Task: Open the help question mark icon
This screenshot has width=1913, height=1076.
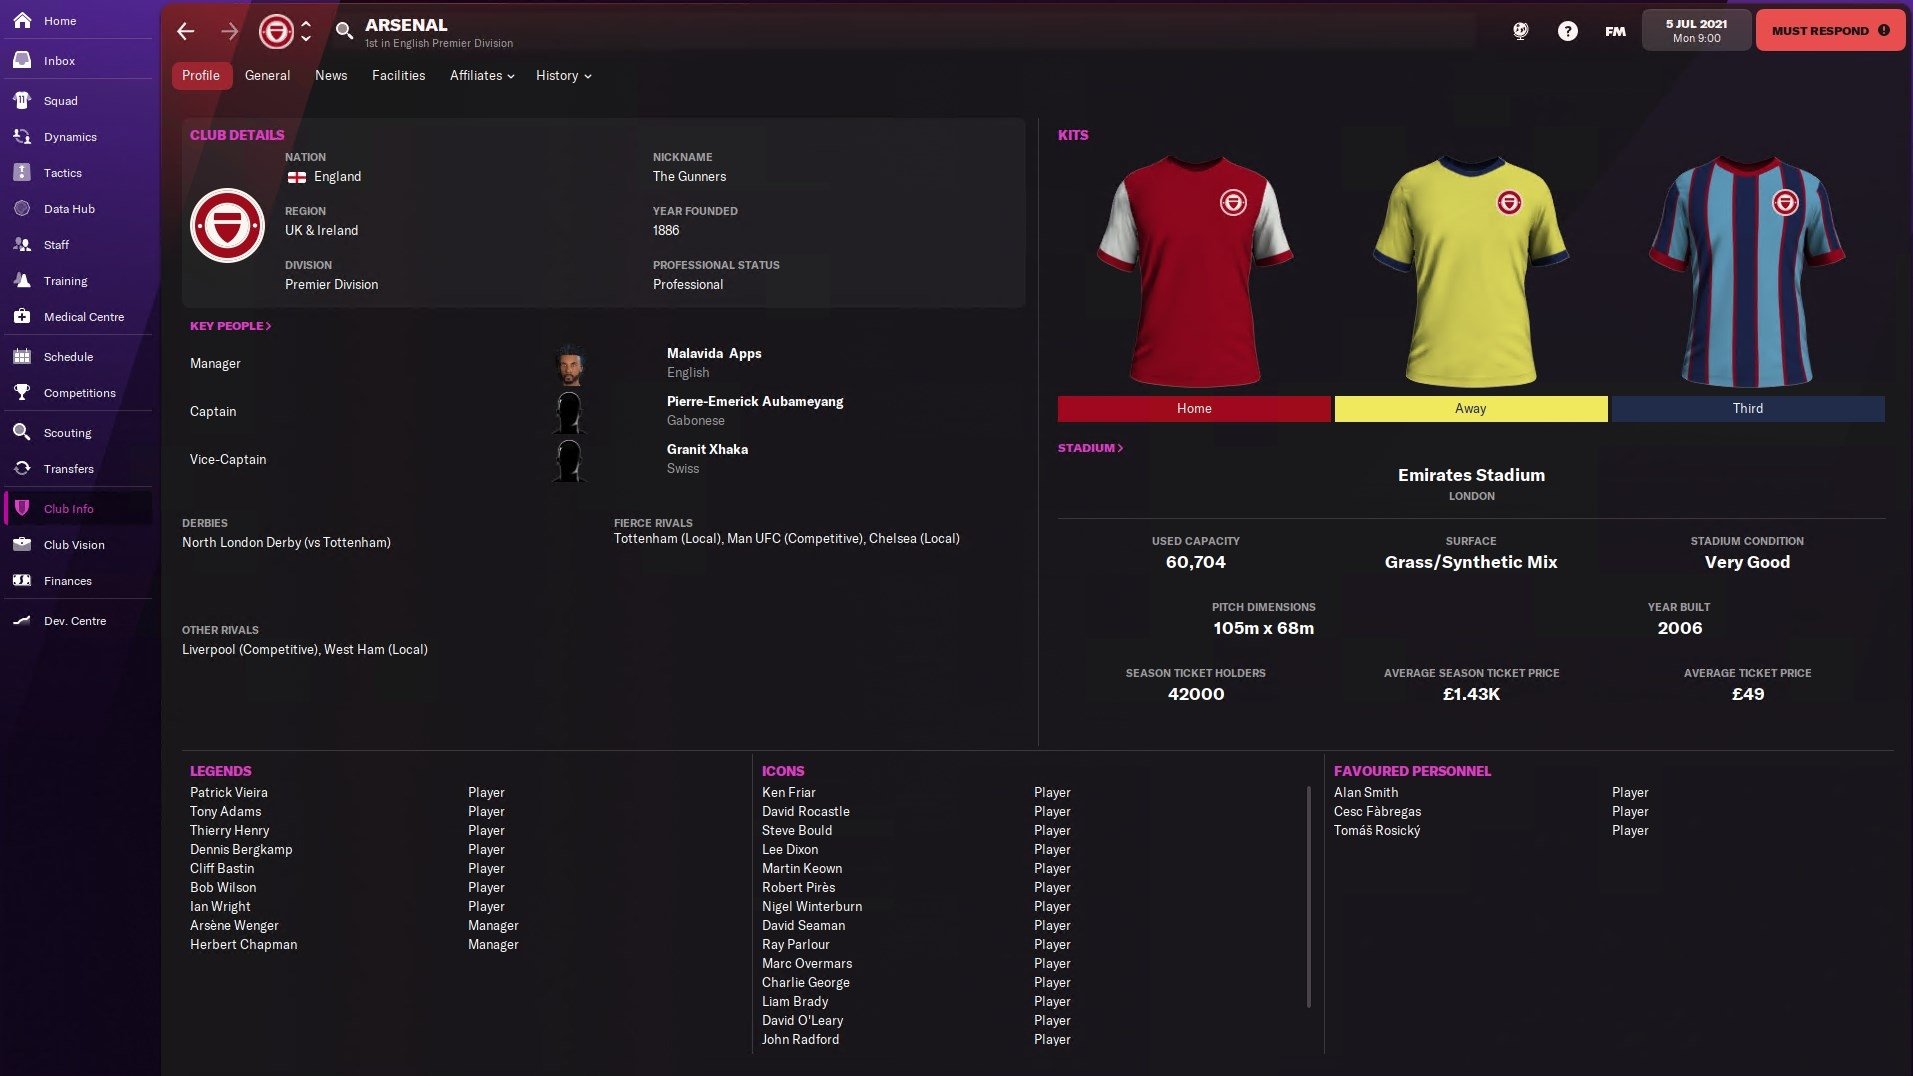Action: tap(1567, 31)
